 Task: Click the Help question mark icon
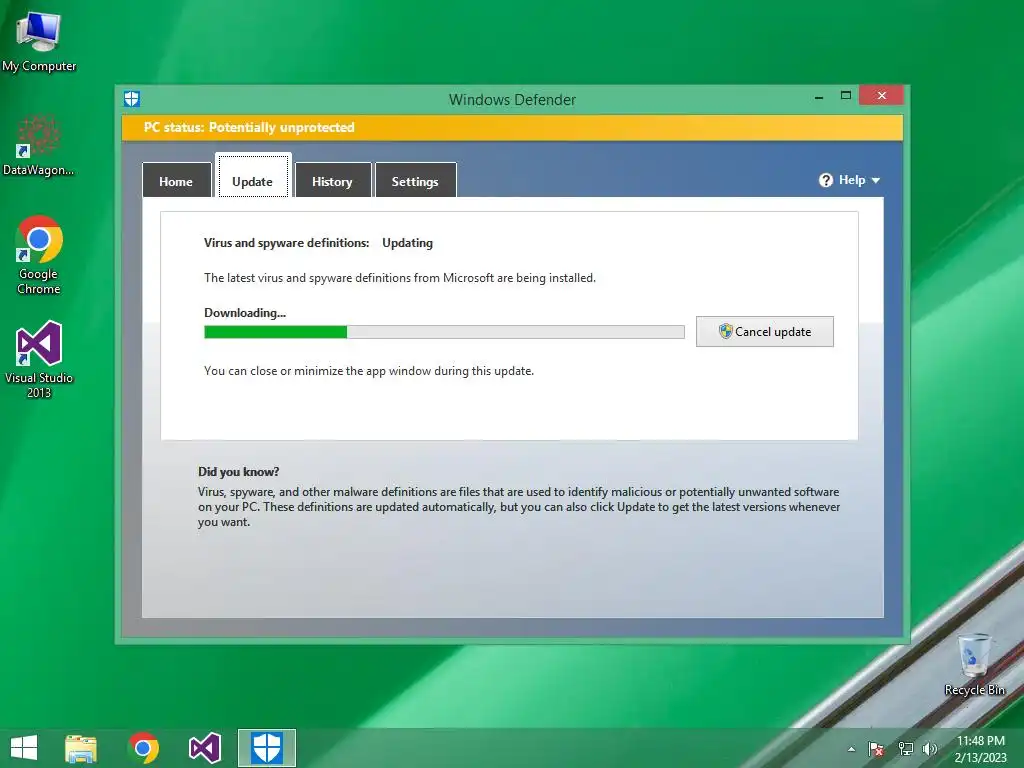point(826,180)
